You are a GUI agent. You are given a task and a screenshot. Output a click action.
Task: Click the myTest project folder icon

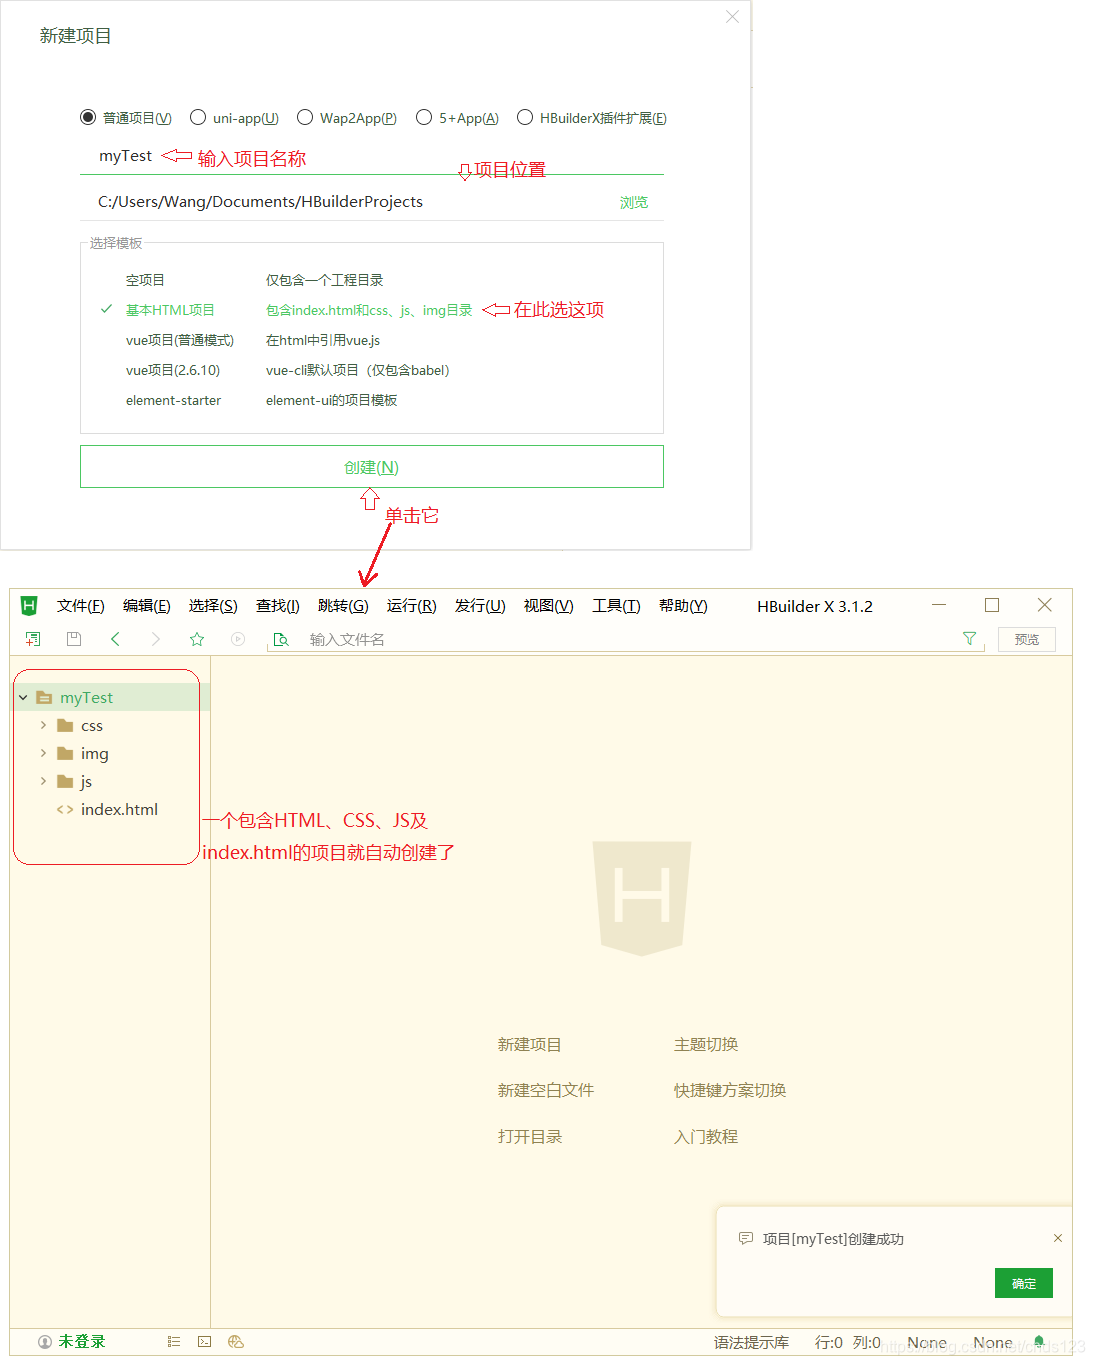(x=44, y=697)
